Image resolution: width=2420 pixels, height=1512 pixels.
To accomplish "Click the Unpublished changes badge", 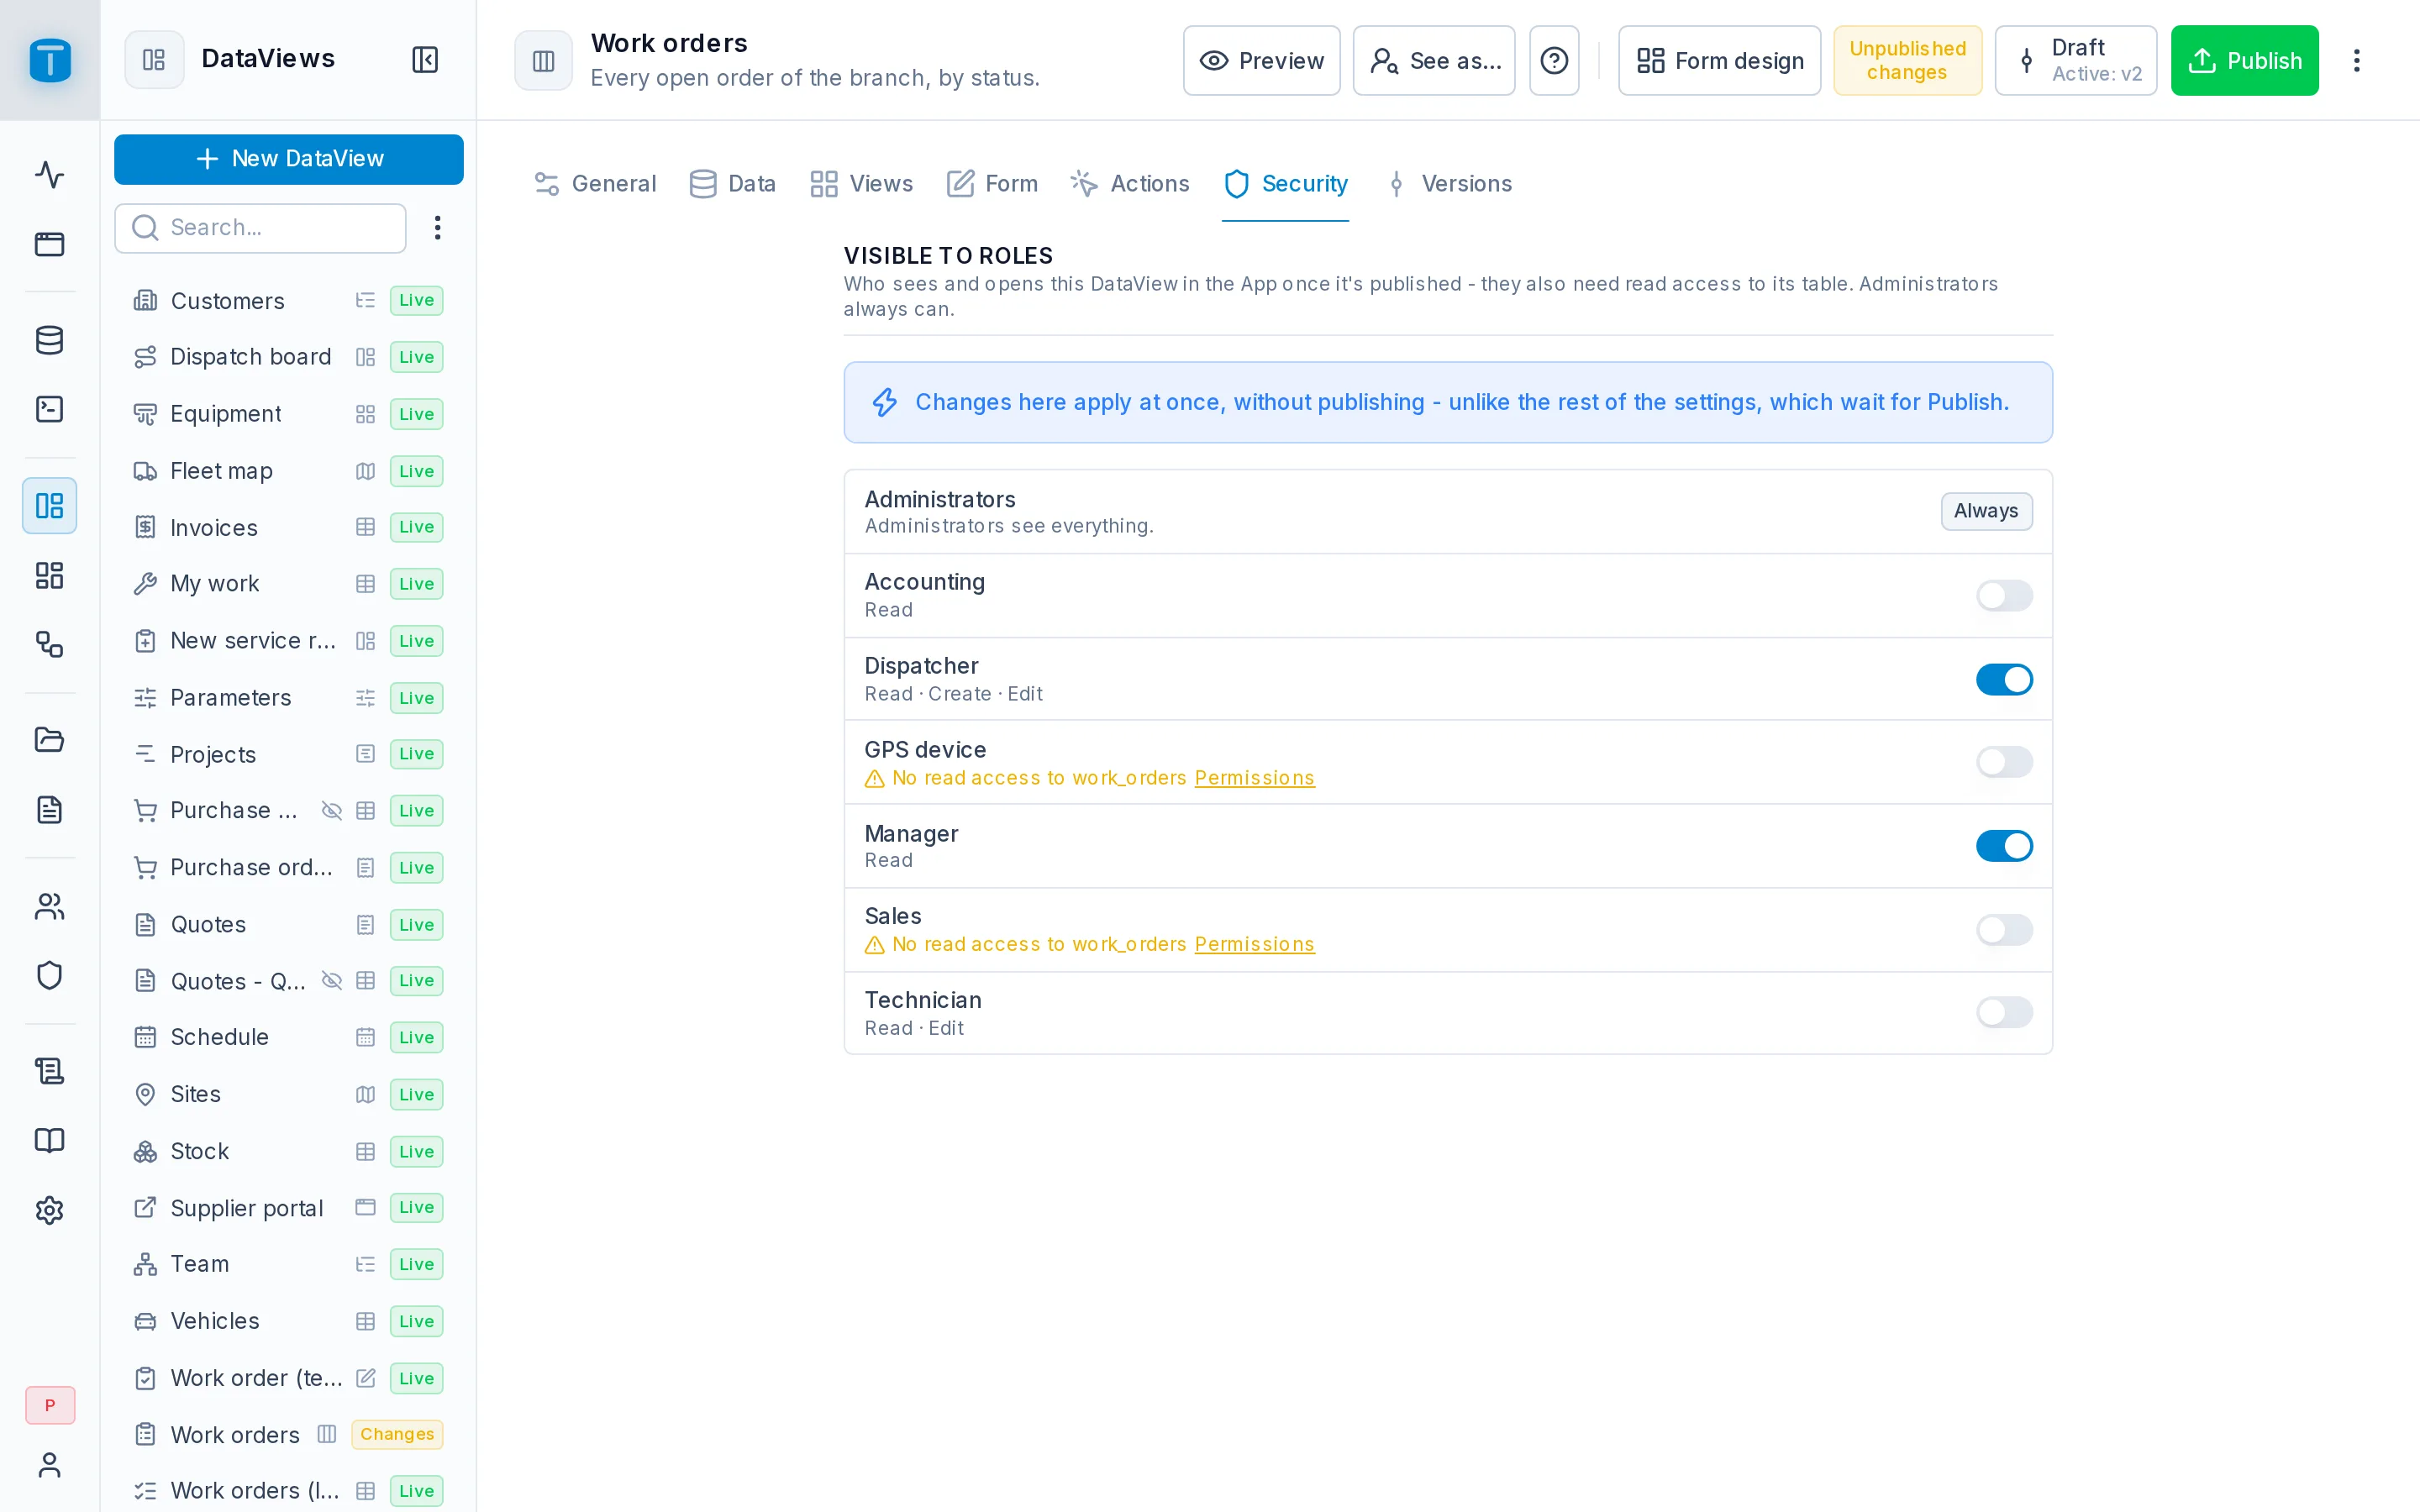I will click(x=1907, y=61).
